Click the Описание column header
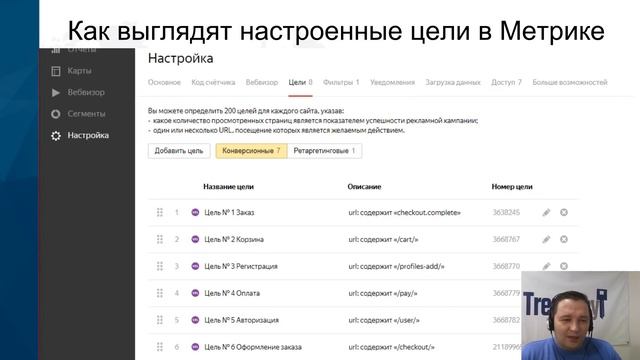Image resolution: width=640 pixels, height=360 pixels. pyautogui.click(x=364, y=187)
